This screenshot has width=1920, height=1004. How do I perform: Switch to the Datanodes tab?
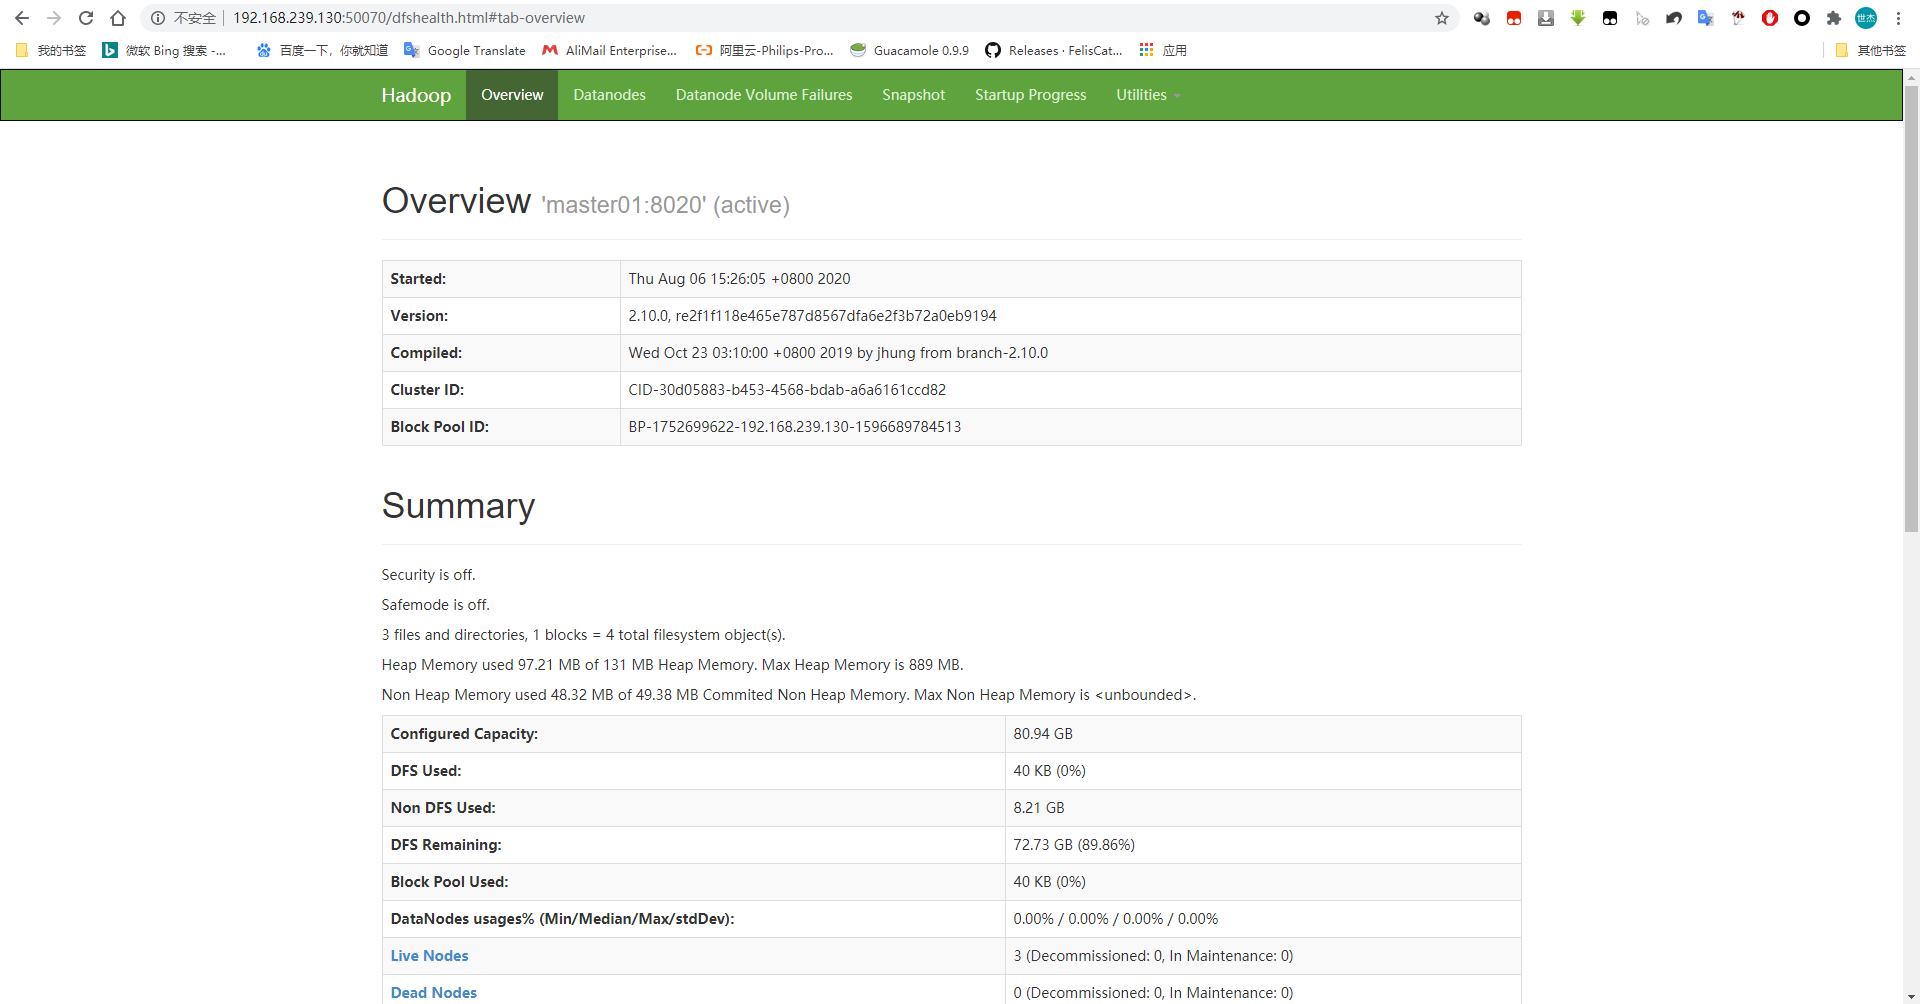coord(609,95)
